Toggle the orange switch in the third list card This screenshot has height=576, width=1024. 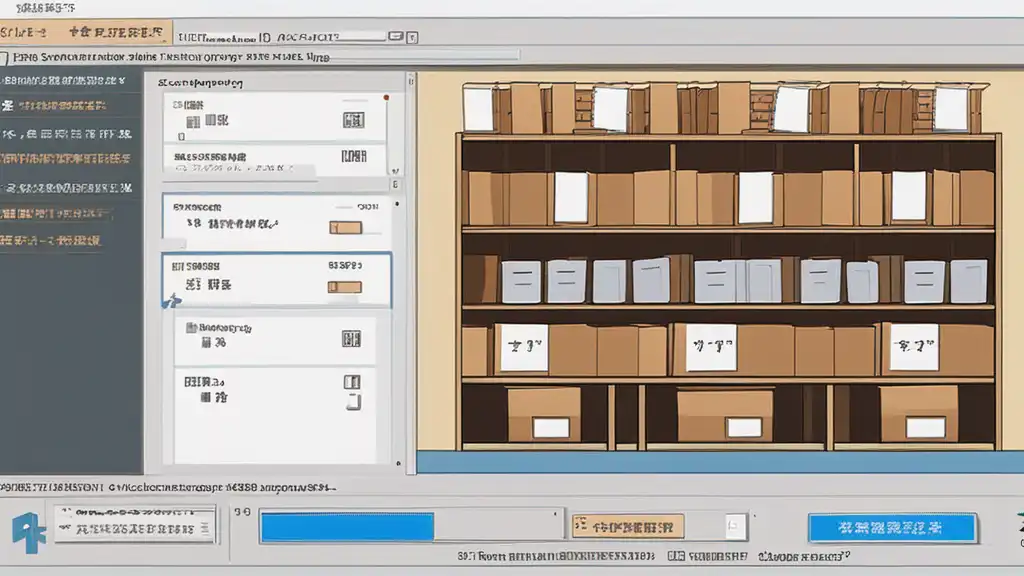pyautogui.click(x=346, y=227)
